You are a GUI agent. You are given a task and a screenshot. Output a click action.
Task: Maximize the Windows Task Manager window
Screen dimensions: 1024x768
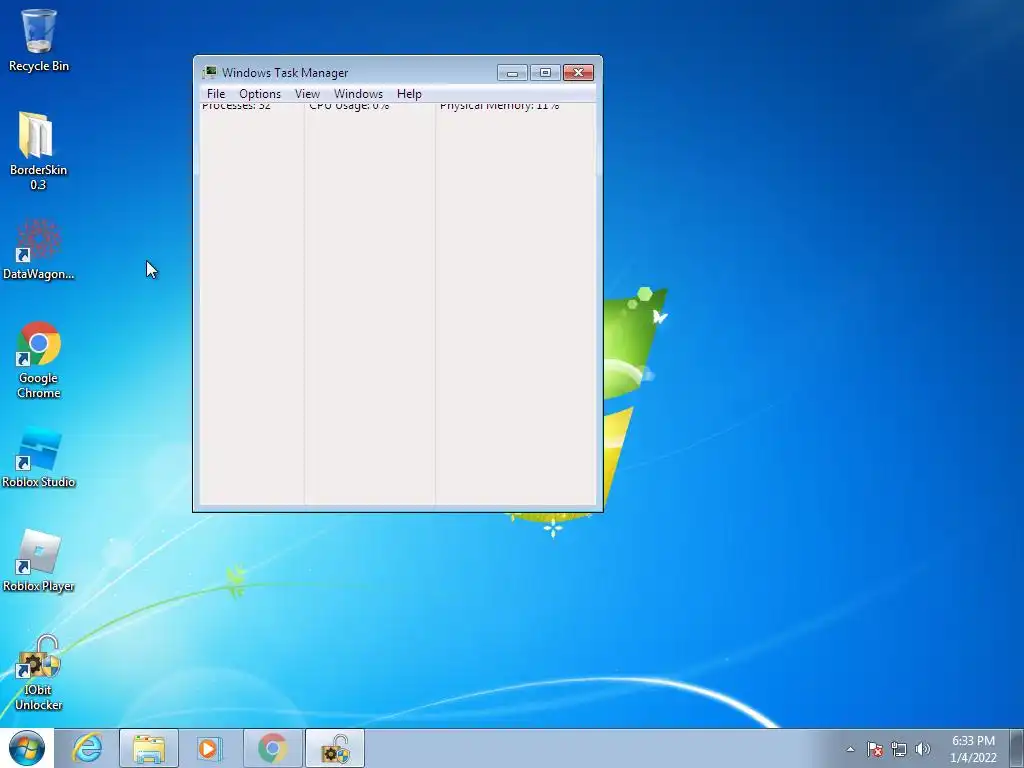545,72
